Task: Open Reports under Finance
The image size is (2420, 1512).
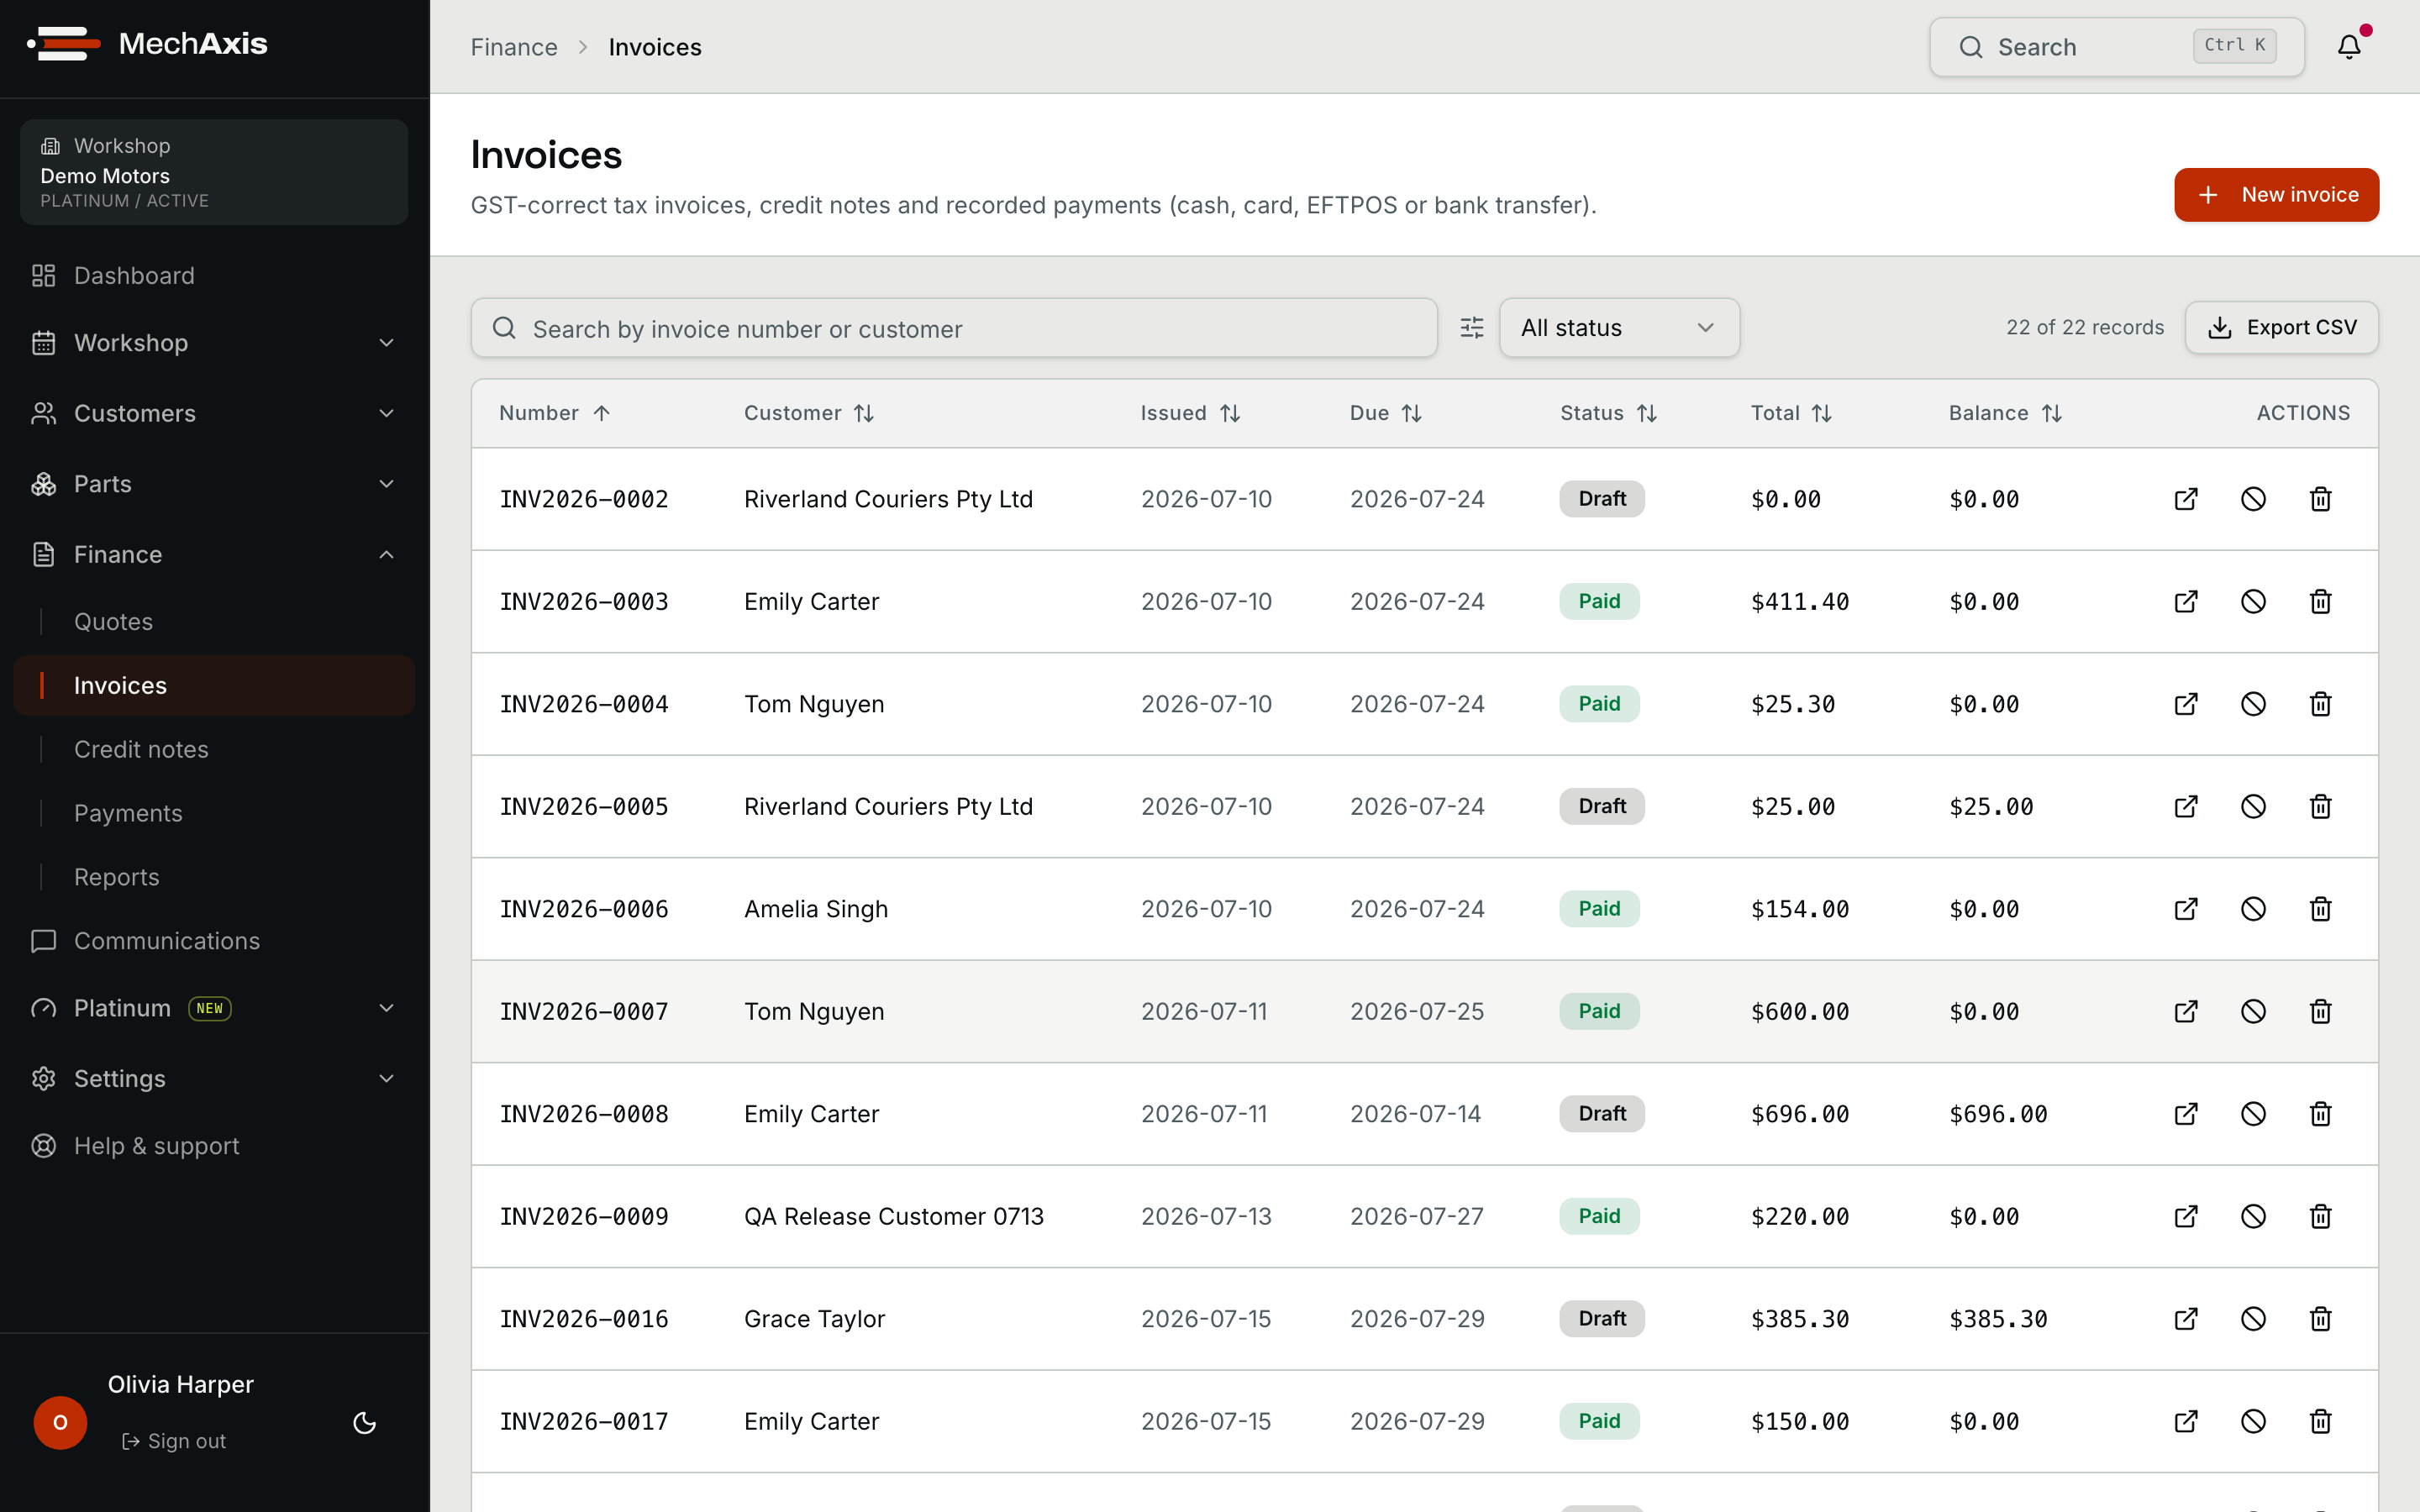Action: pyautogui.click(x=214, y=877)
